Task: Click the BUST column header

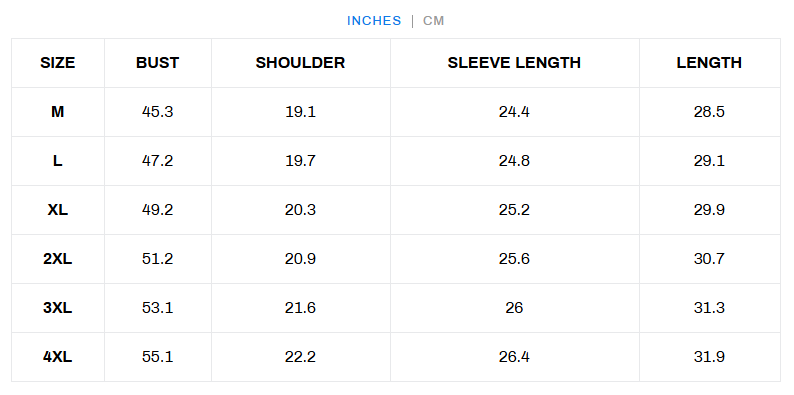Action: click(x=157, y=63)
